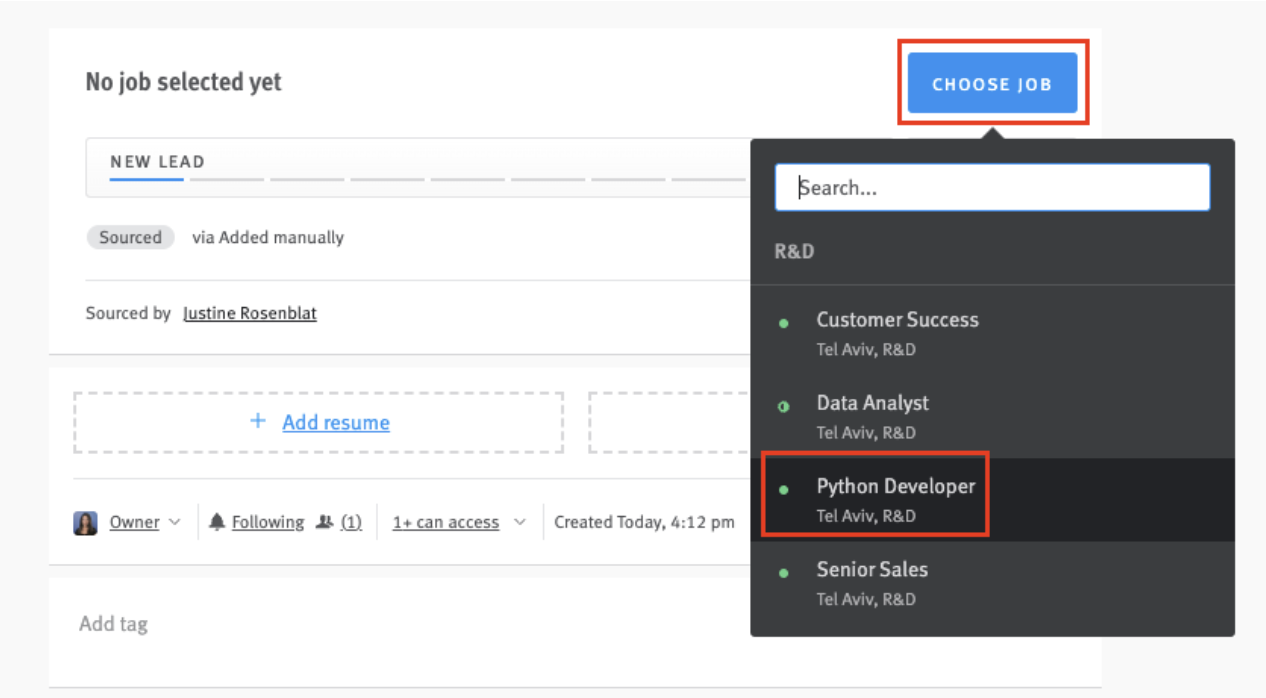Image resolution: width=1266 pixels, height=698 pixels.
Task: Click green status dot beside Customer Success
Action: click(x=784, y=323)
